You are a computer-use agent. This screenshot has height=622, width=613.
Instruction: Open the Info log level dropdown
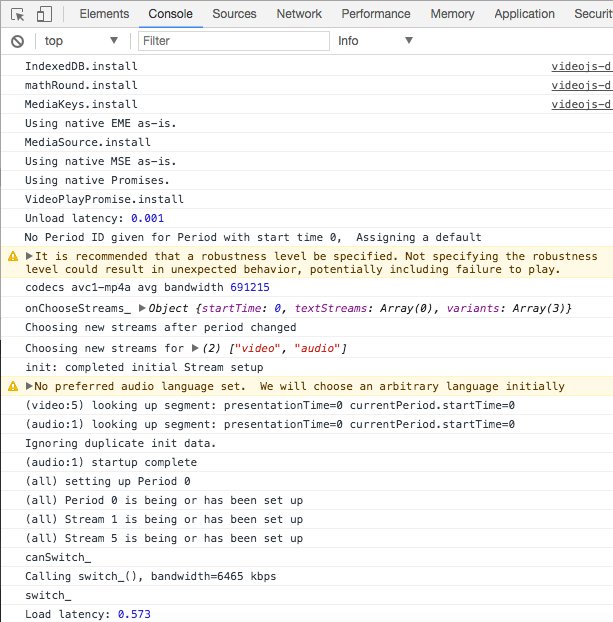click(x=375, y=41)
